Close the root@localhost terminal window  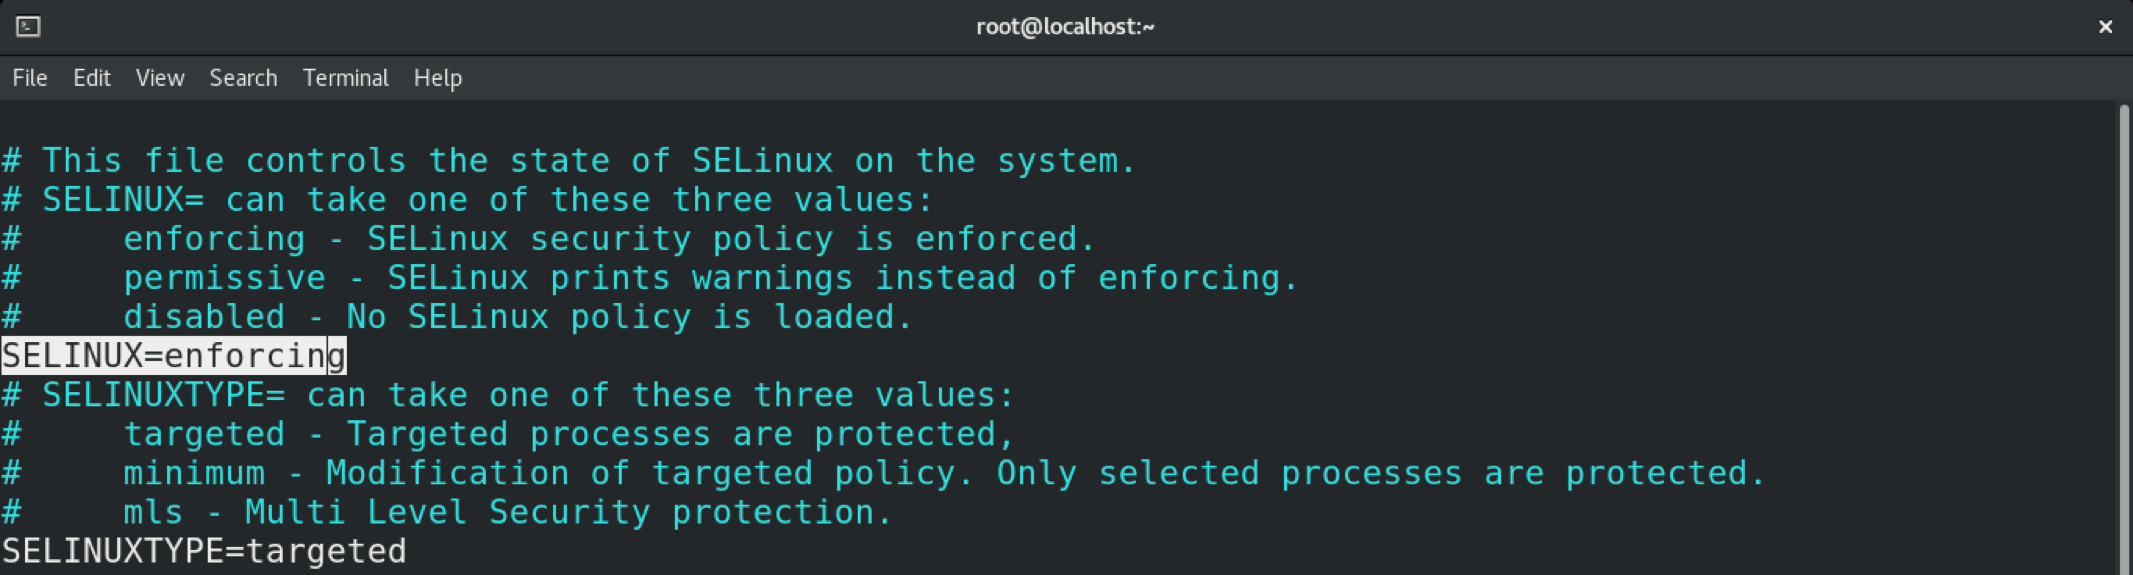(2105, 27)
